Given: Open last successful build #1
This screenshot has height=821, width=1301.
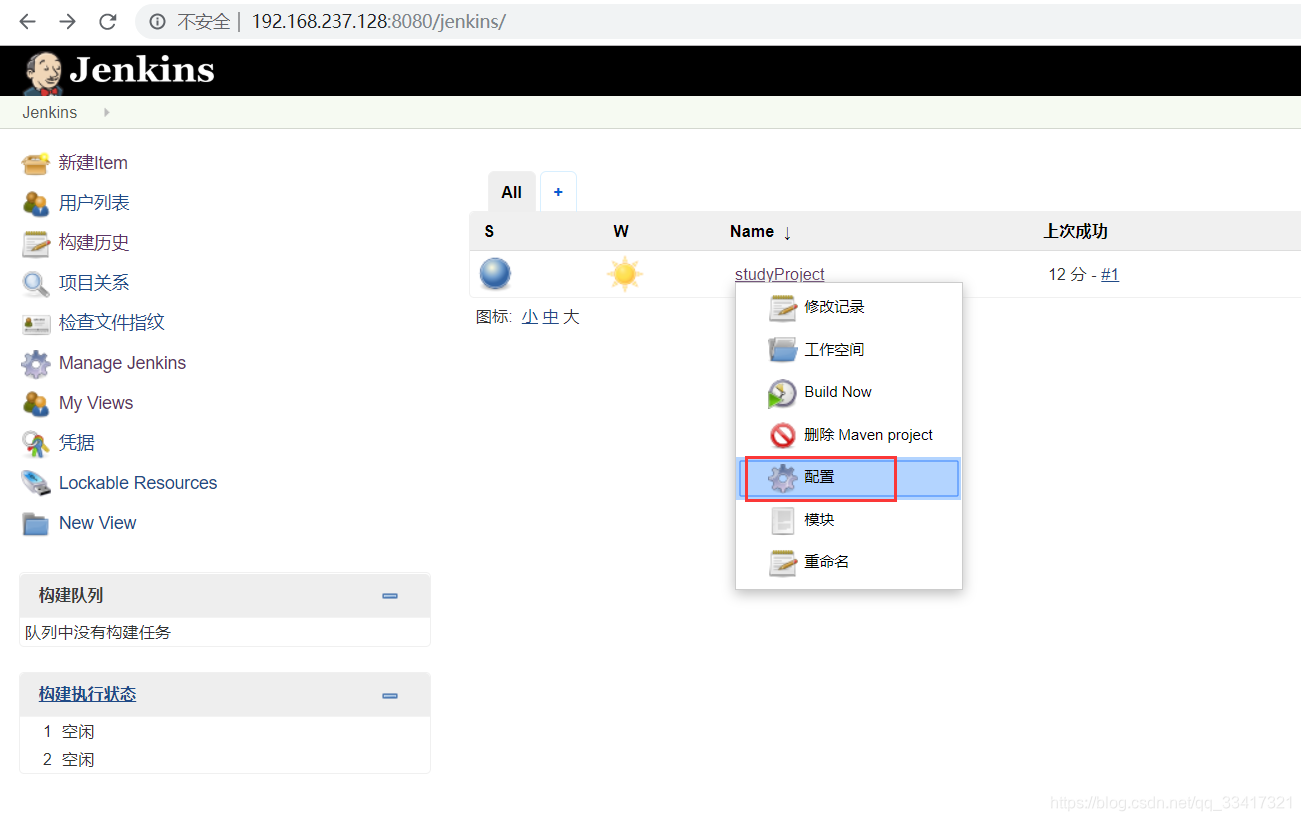Looking at the screenshot, I should click(x=1110, y=274).
